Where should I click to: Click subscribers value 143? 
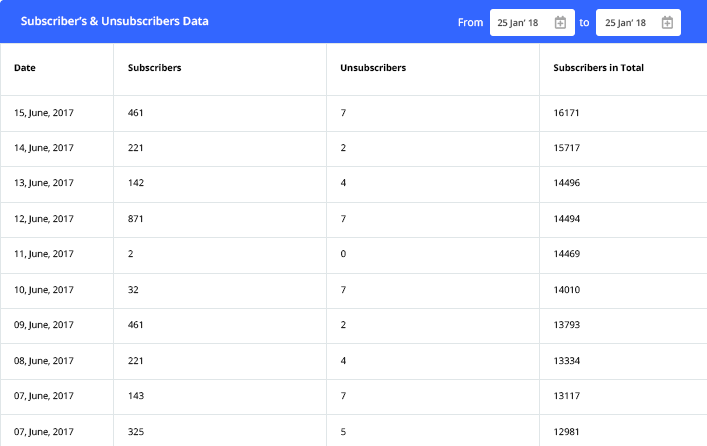pyautogui.click(x=136, y=396)
